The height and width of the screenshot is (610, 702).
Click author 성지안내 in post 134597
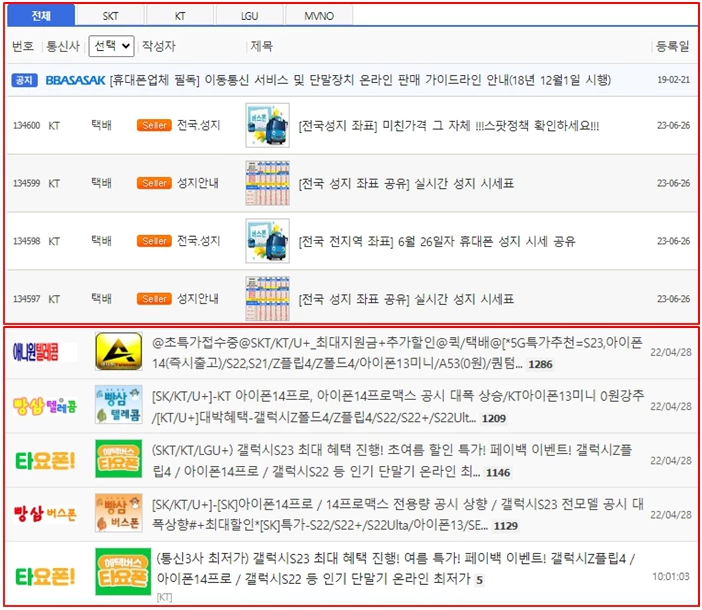[198, 299]
